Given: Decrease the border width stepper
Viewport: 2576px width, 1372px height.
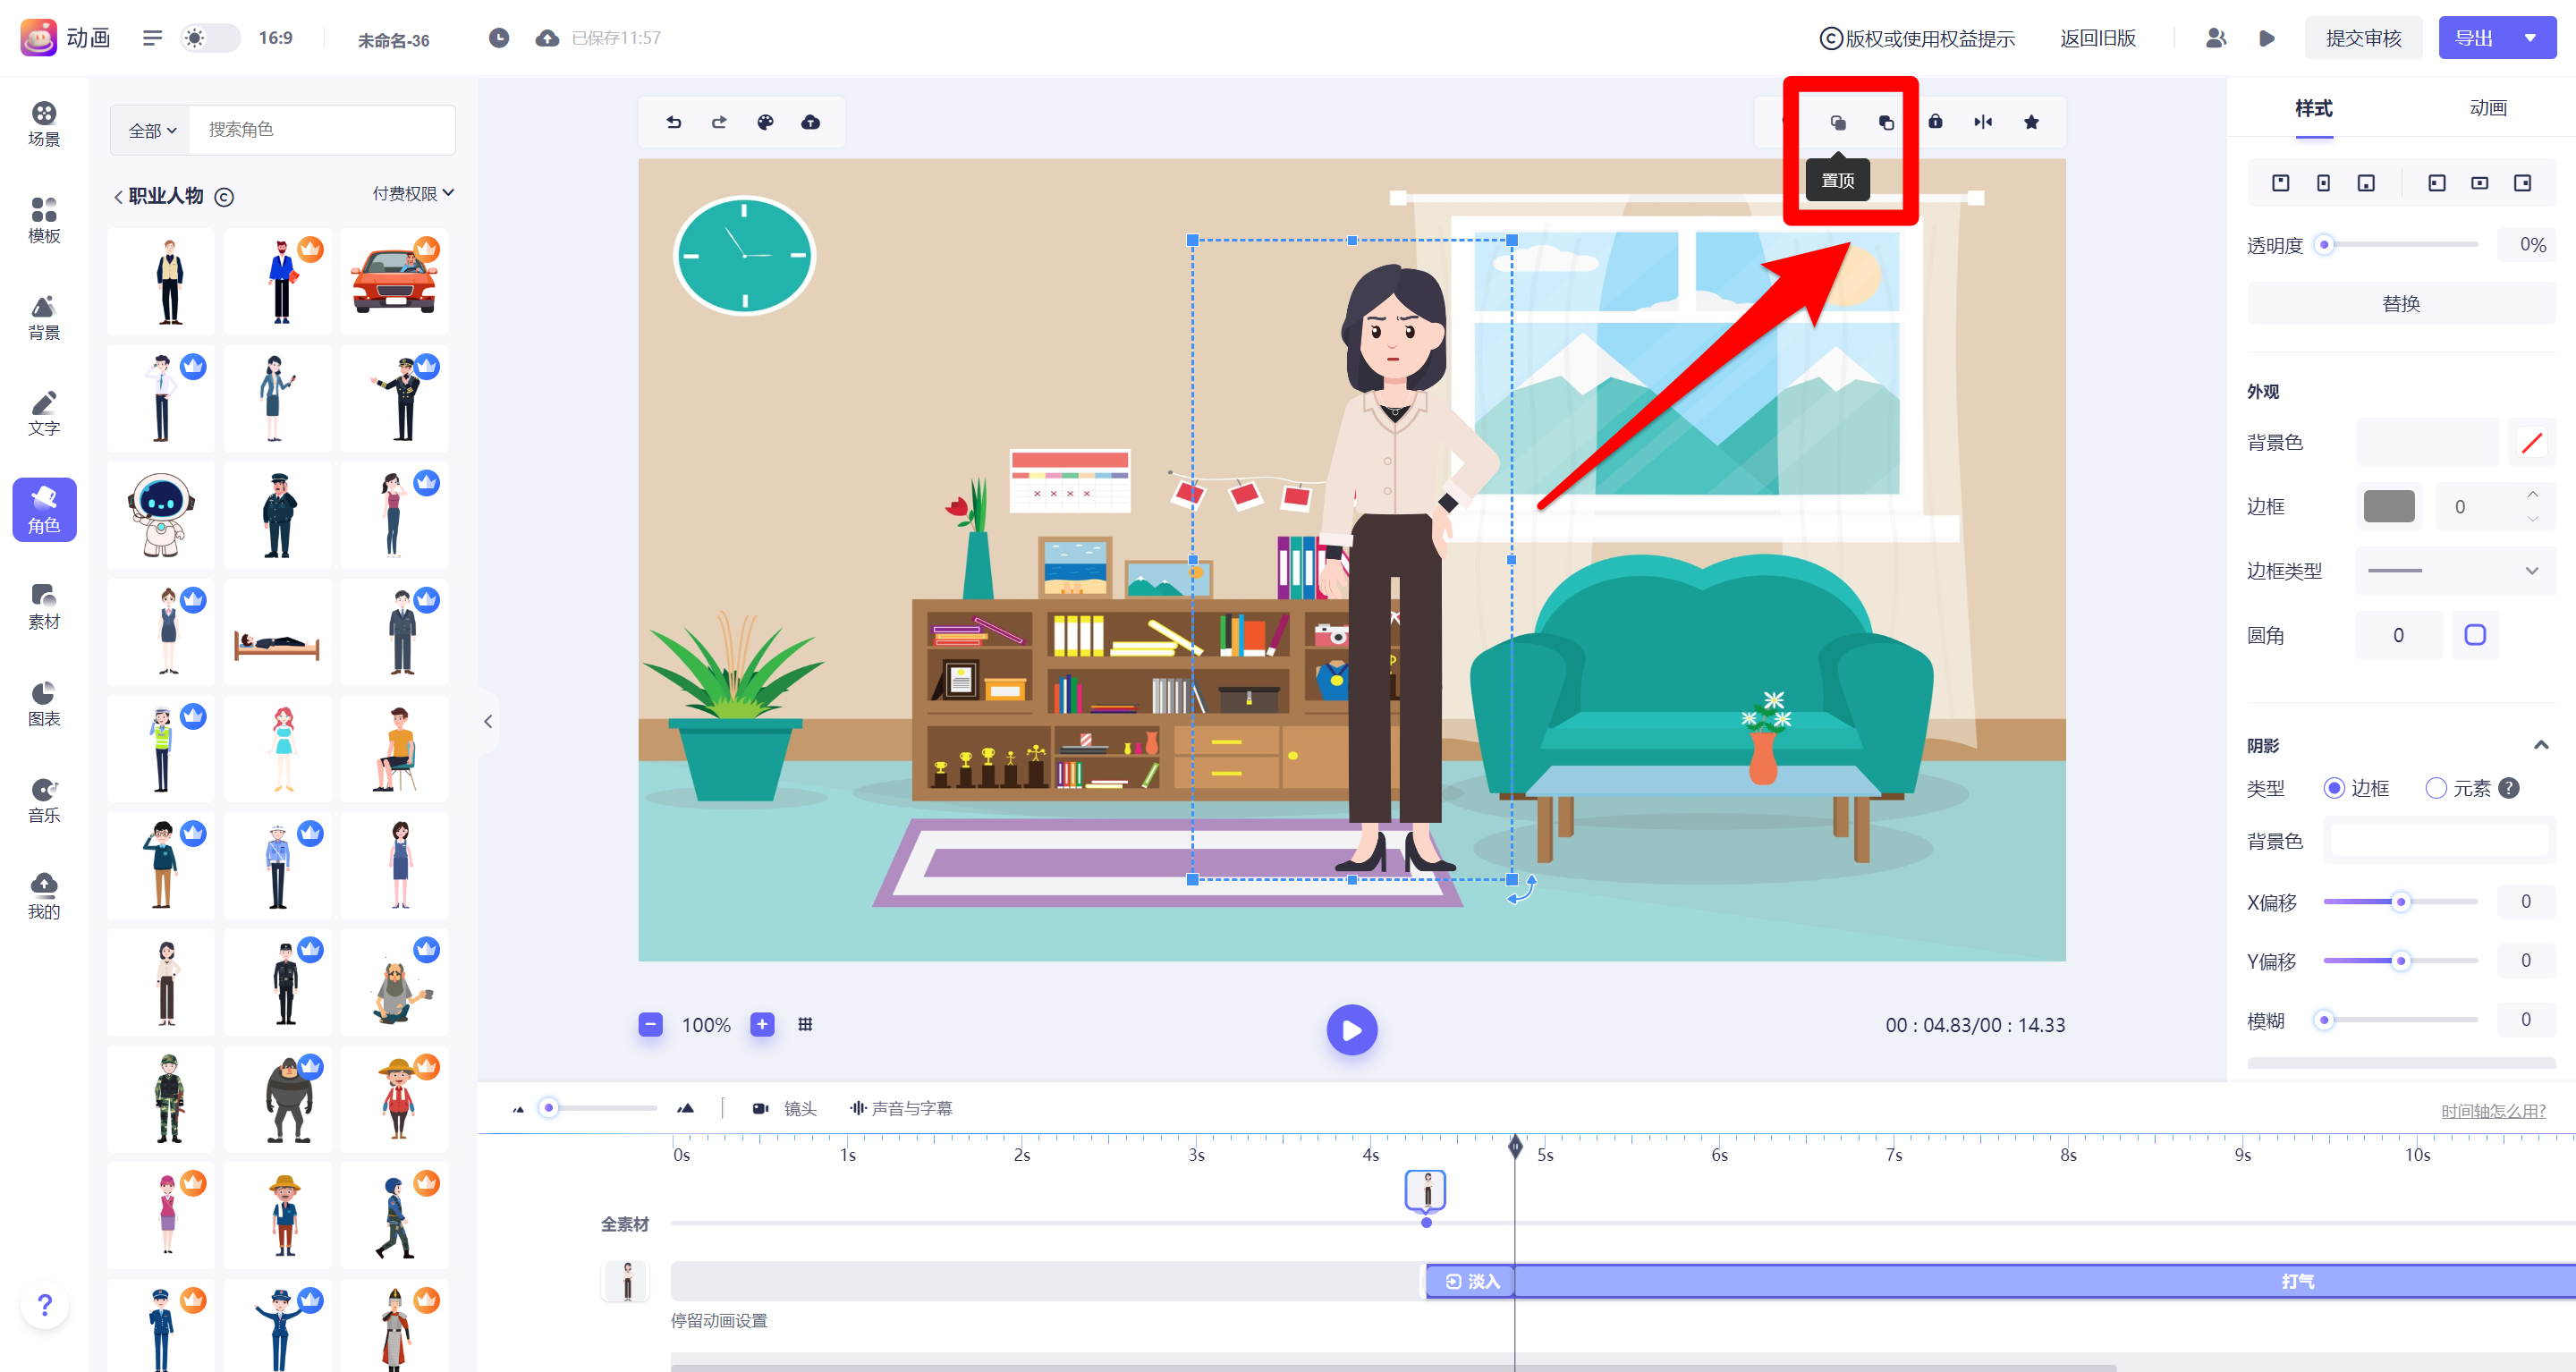Looking at the screenshot, I should [2533, 519].
